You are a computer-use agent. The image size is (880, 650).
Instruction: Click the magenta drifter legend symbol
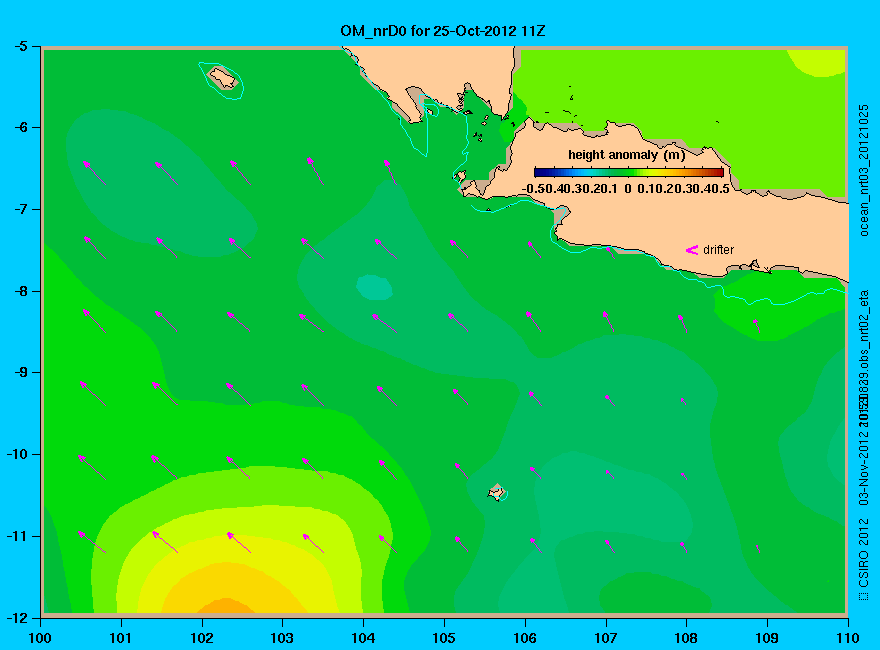(692, 250)
